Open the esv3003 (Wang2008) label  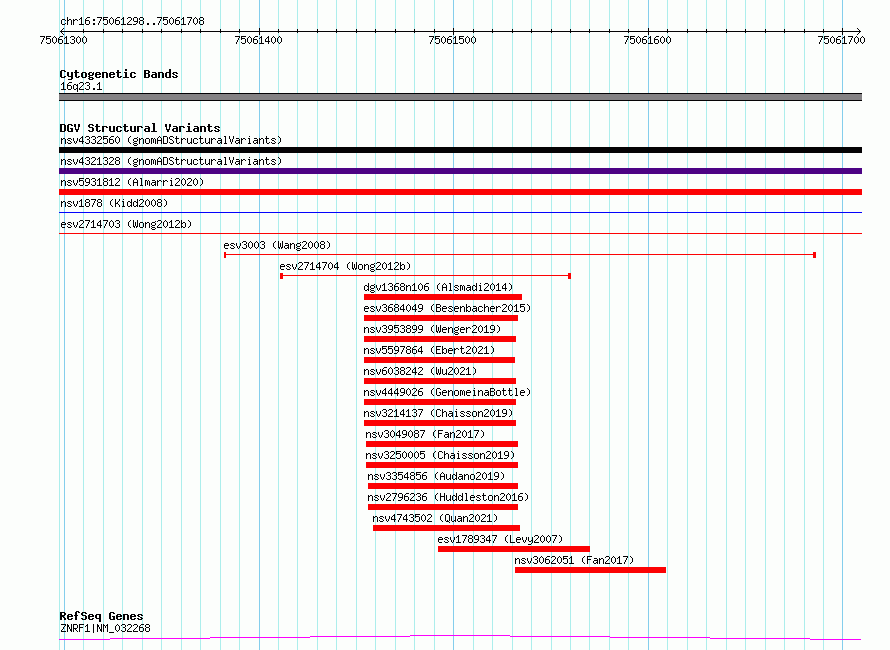277,245
